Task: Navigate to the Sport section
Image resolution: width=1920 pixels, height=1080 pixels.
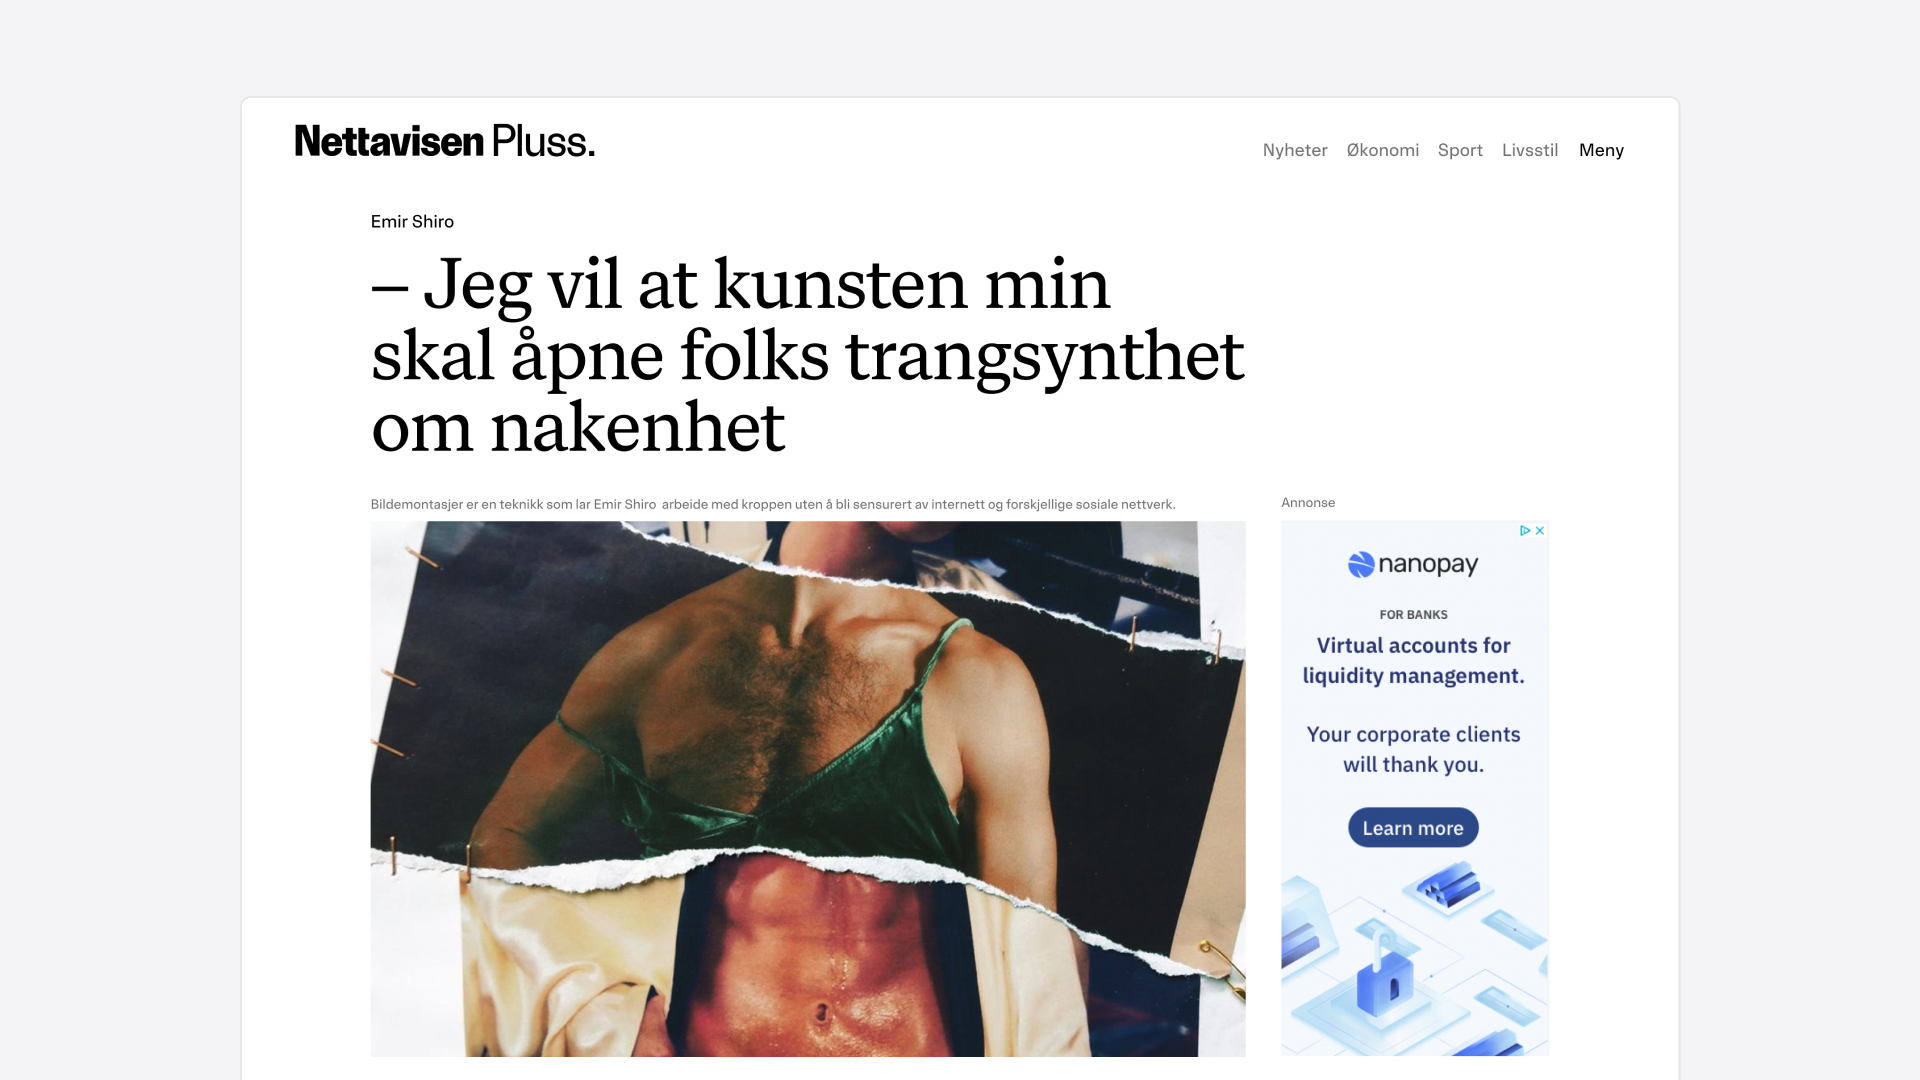Action: 1460,150
